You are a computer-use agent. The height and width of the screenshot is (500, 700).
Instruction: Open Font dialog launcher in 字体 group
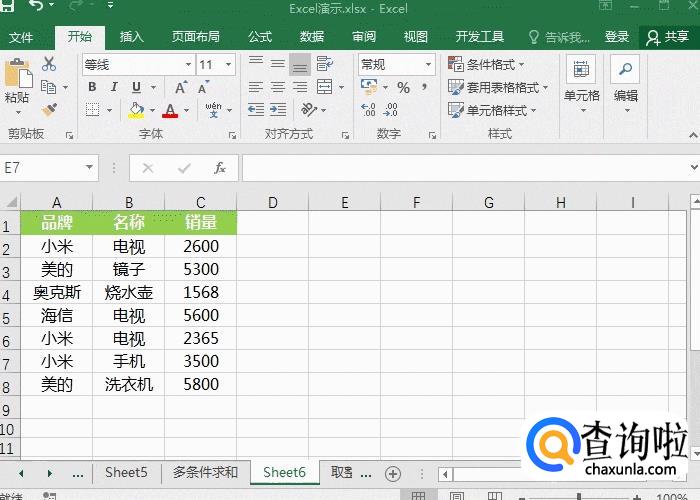(233, 135)
